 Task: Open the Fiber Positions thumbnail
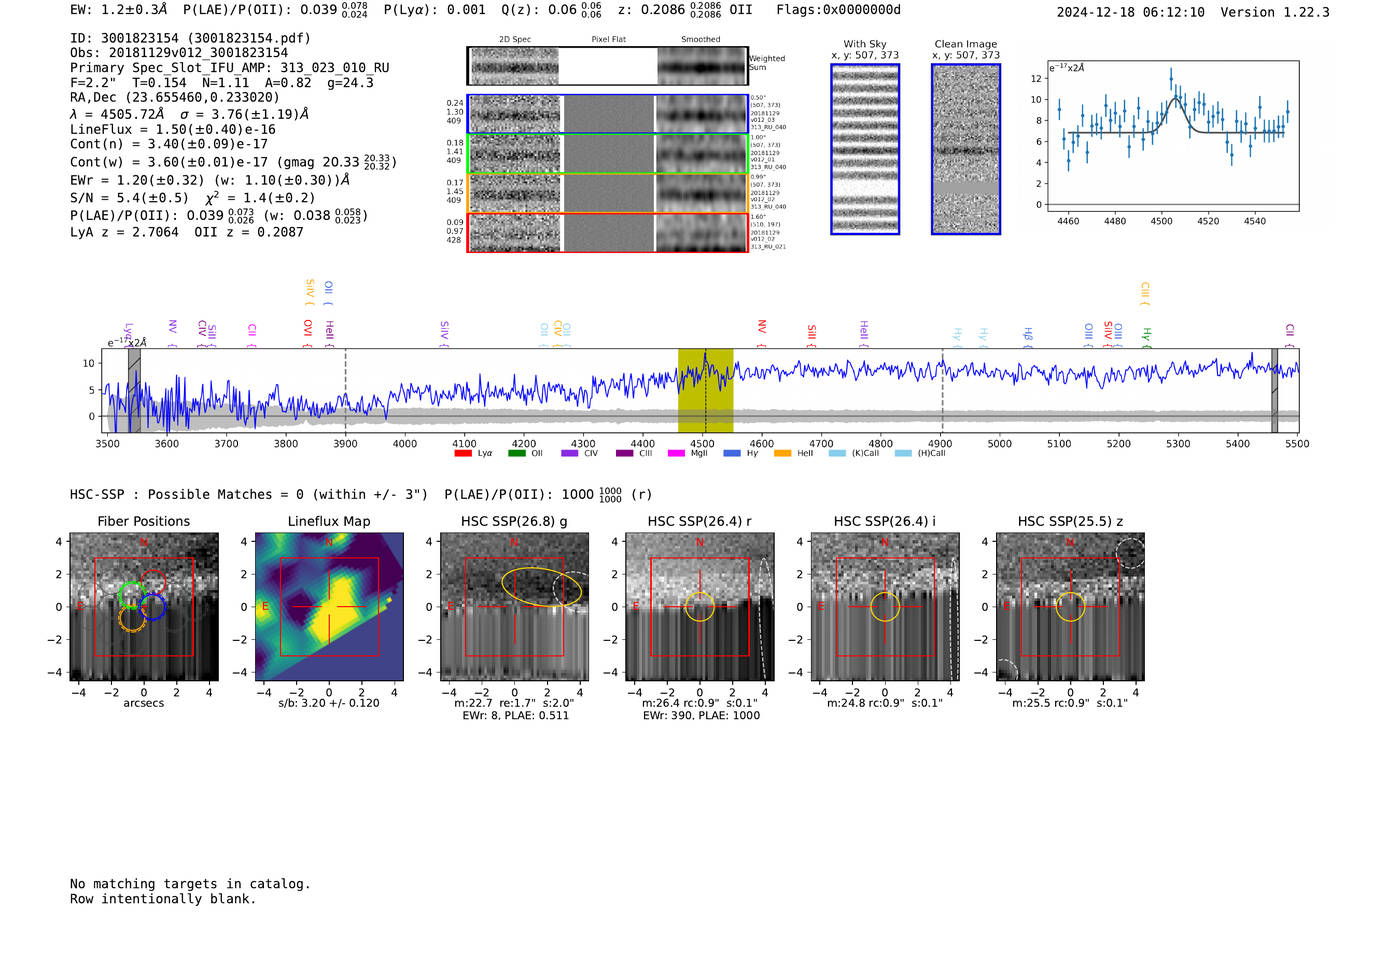coord(143,607)
